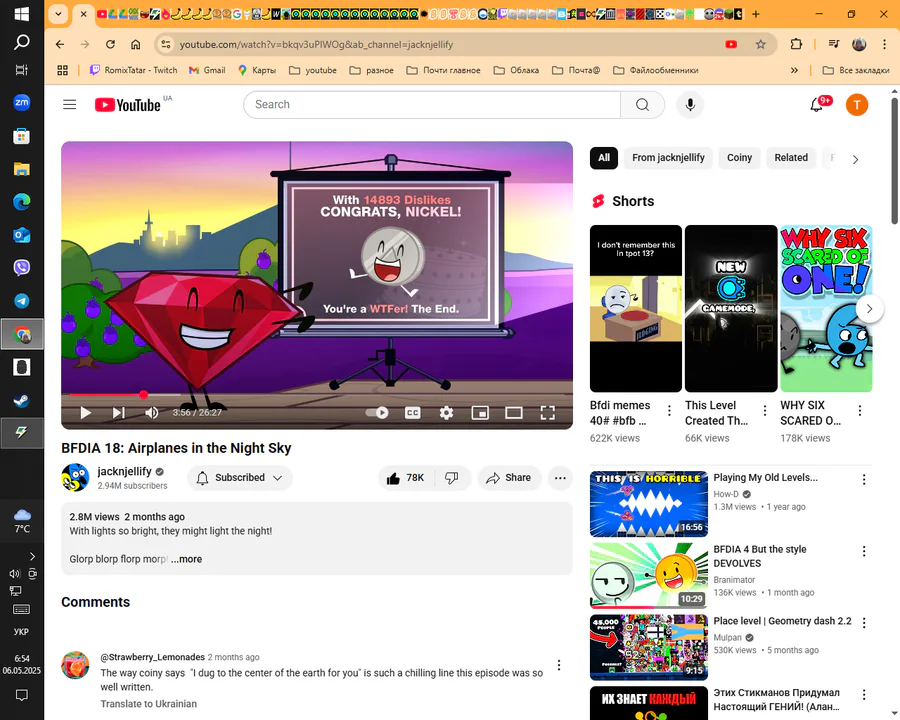Open options for This Level Created short
This screenshot has width=900, height=720.
(765, 411)
